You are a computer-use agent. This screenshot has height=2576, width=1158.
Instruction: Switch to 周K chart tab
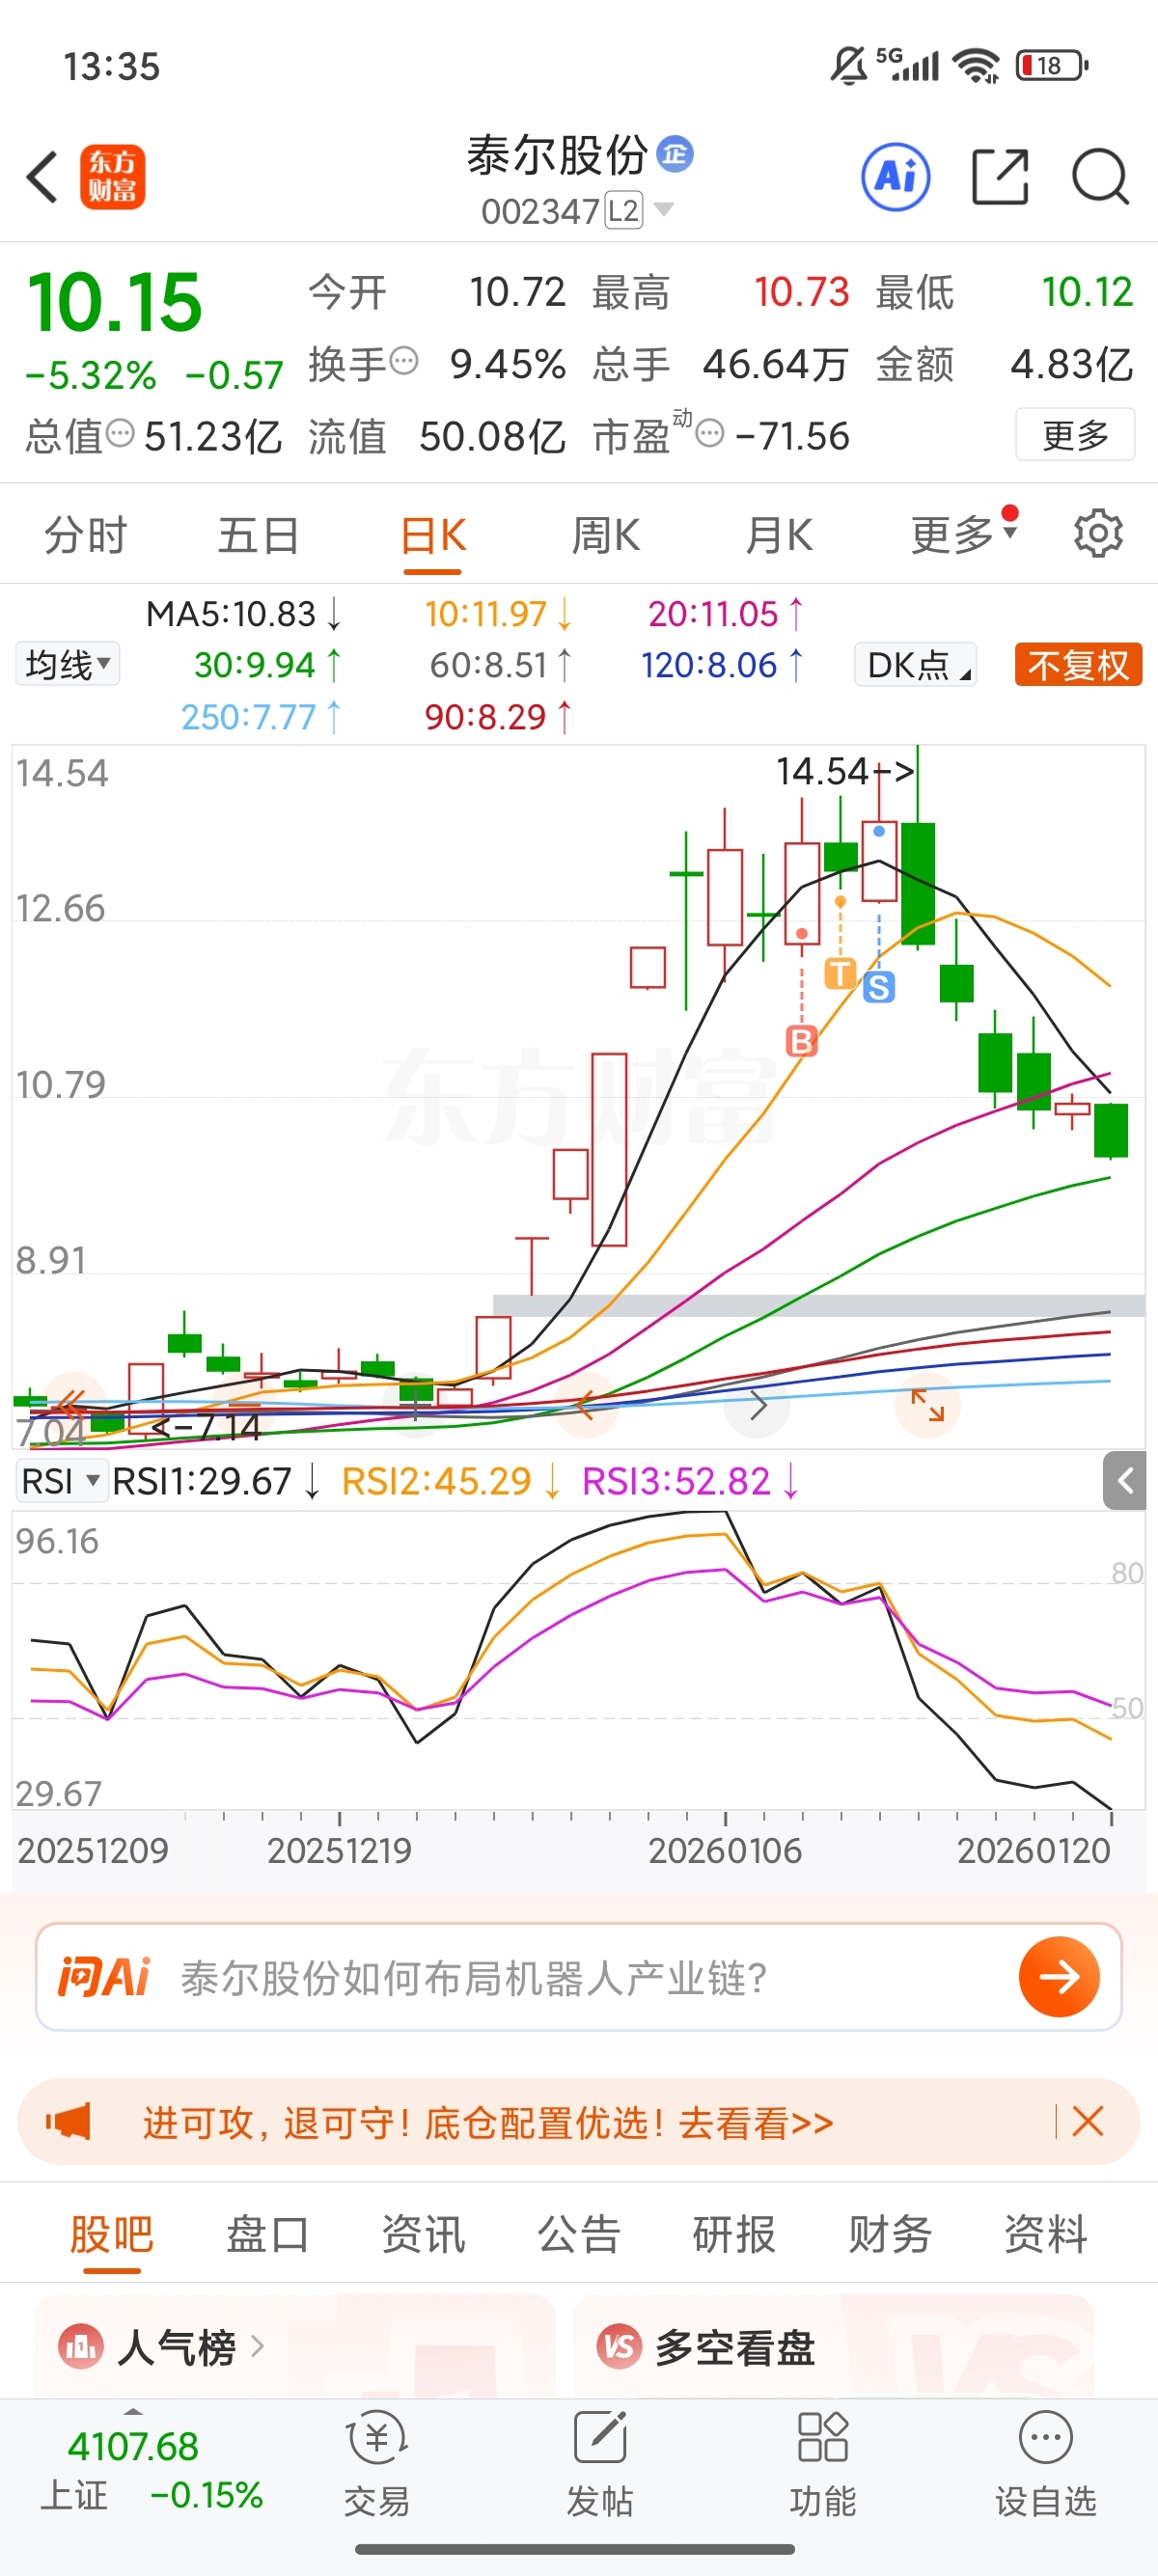(605, 535)
